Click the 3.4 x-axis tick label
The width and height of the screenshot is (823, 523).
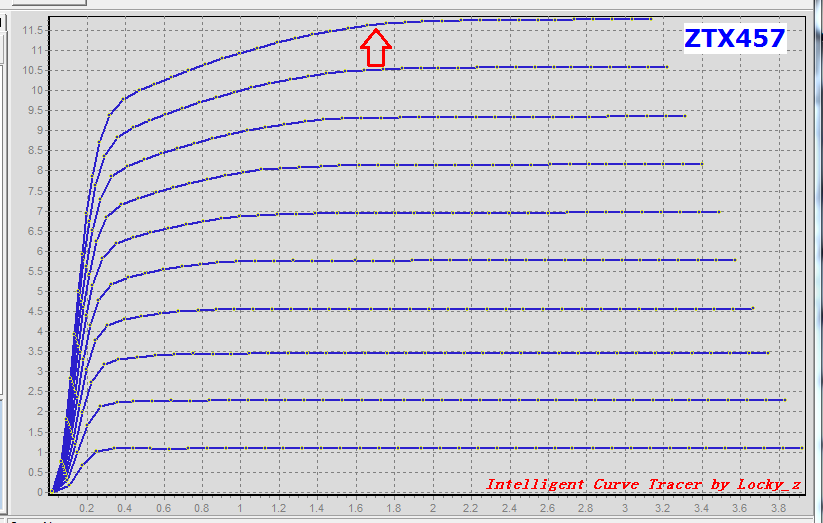(701, 508)
